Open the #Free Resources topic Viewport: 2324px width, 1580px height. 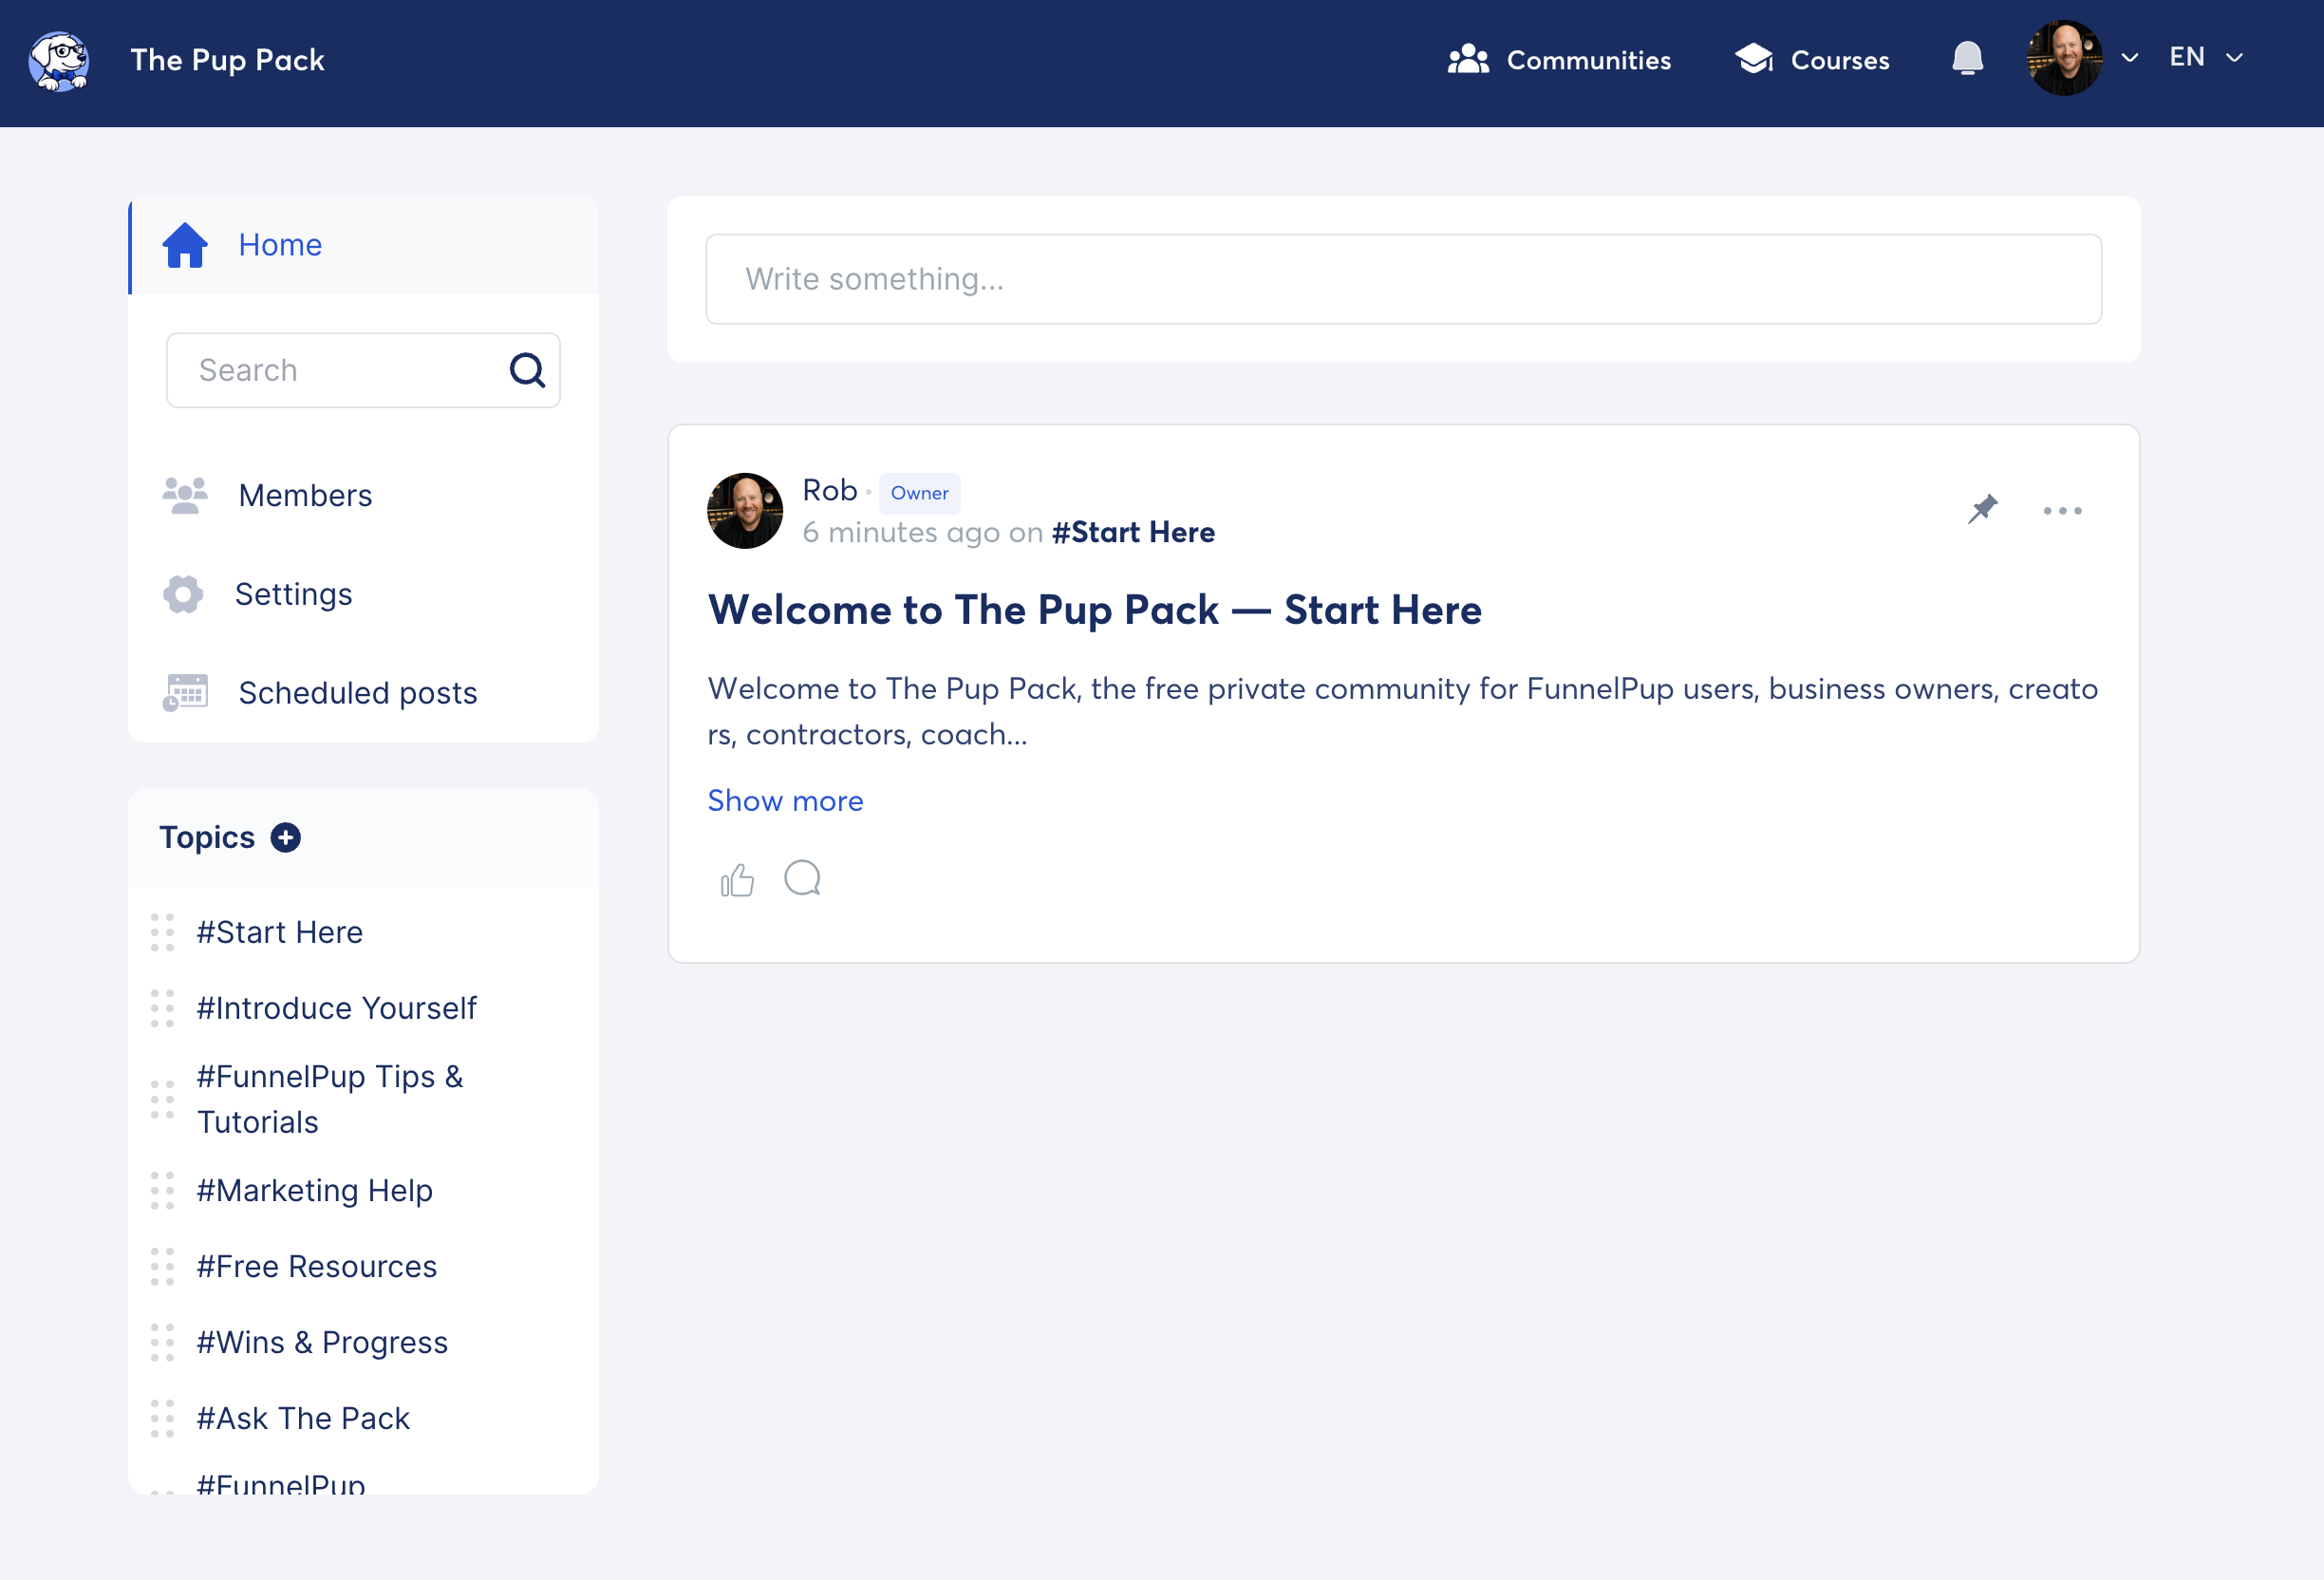point(316,1266)
